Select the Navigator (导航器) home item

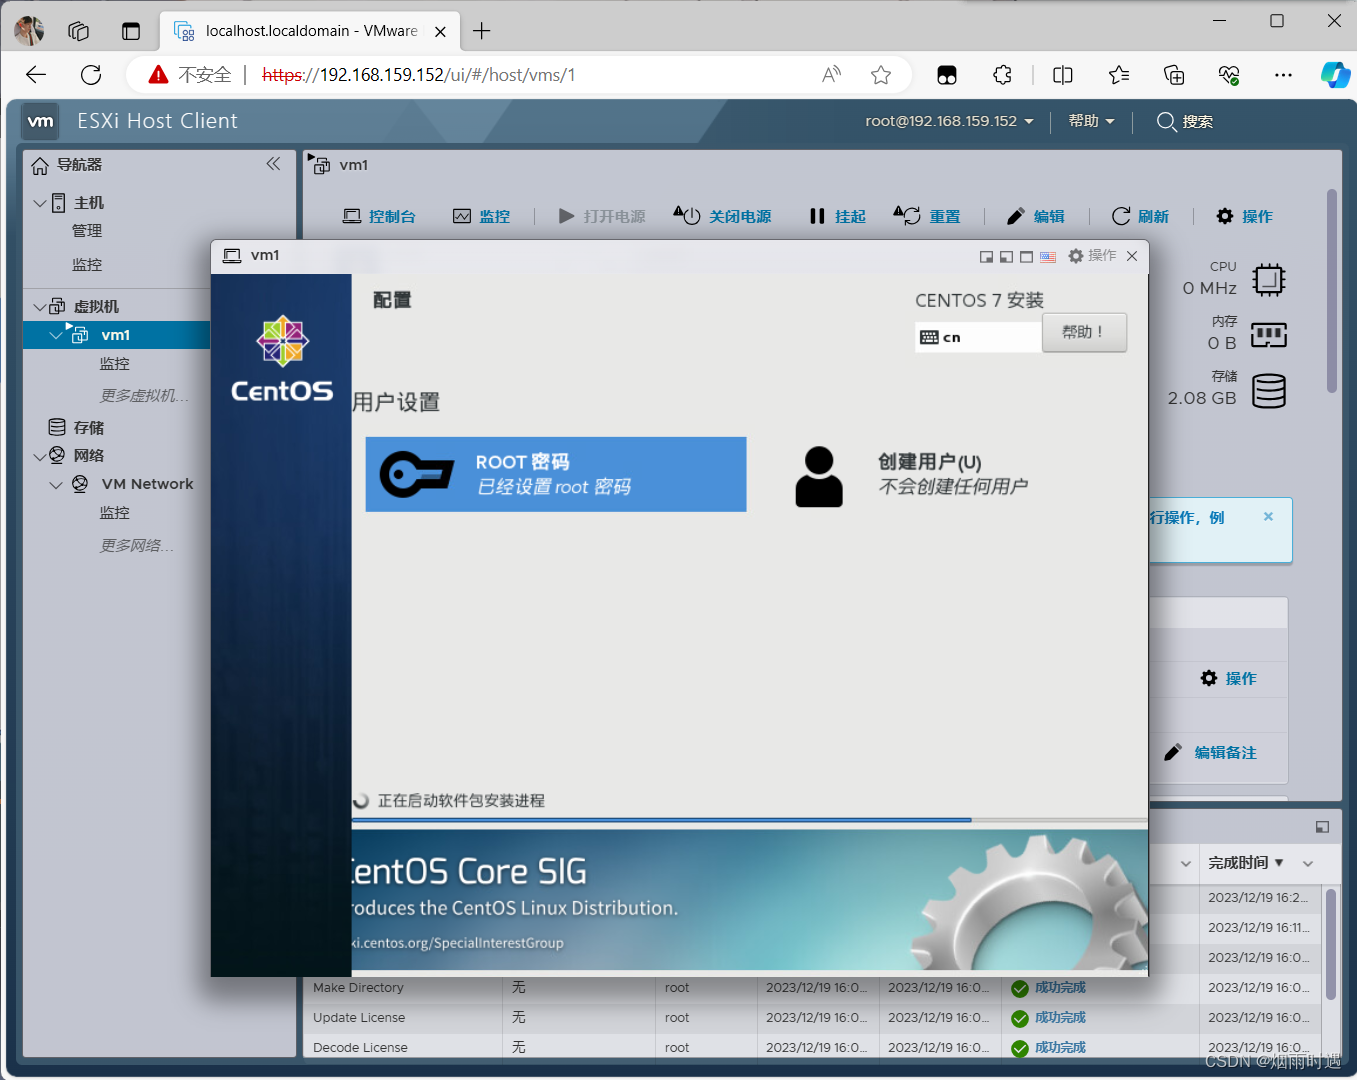[67, 165]
